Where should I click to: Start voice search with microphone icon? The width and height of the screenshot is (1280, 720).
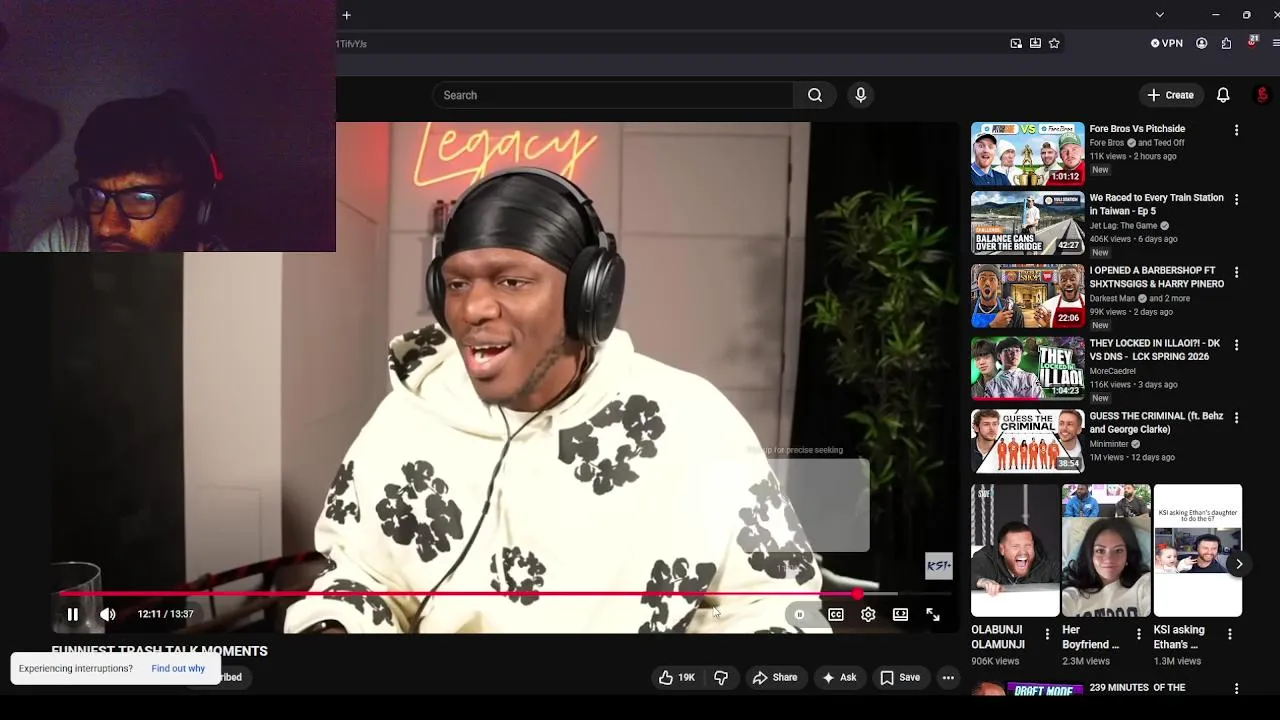click(x=860, y=95)
